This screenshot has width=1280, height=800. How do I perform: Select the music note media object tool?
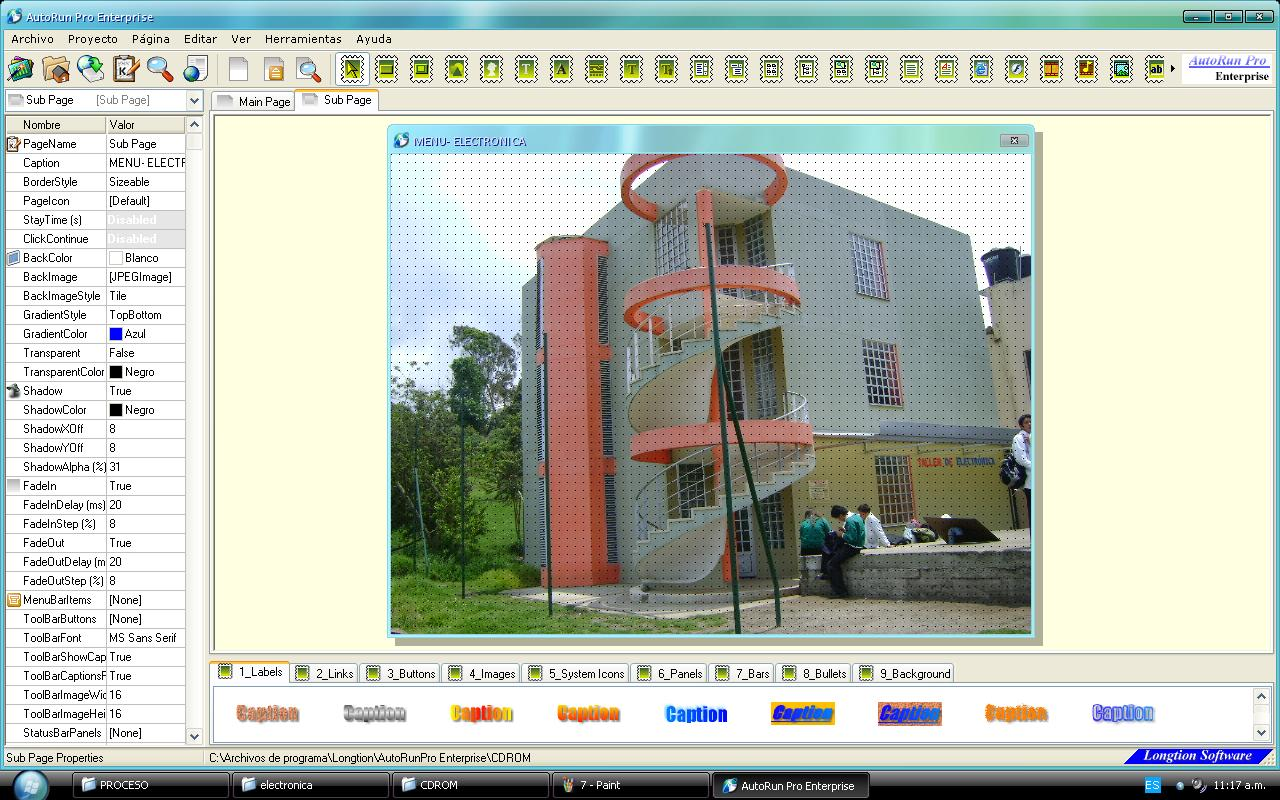1087,69
